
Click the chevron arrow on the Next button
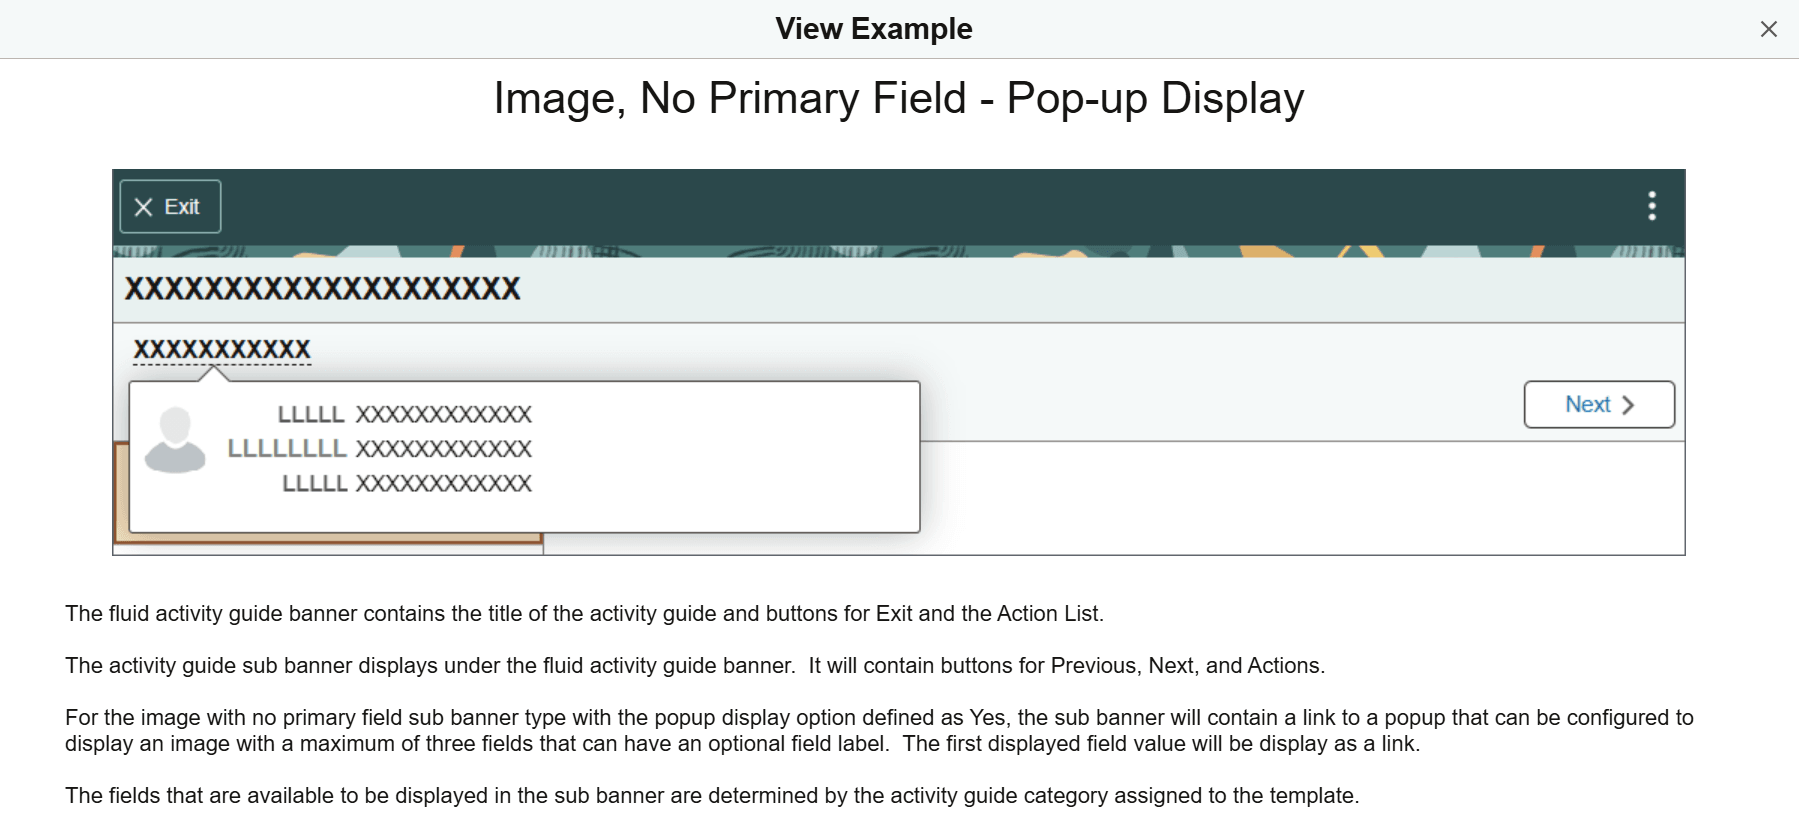point(1630,404)
